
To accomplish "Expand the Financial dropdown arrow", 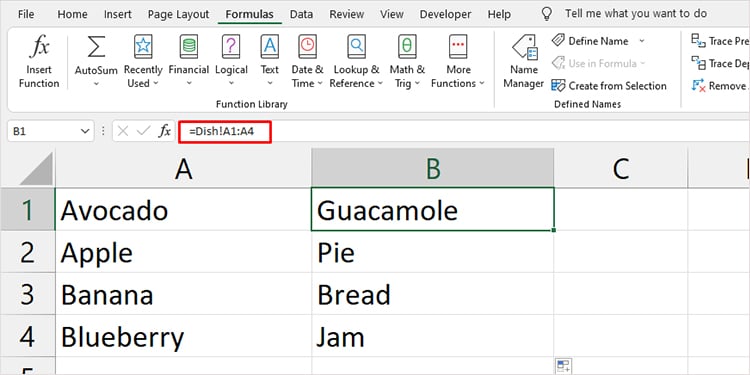I will click(188, 83).
